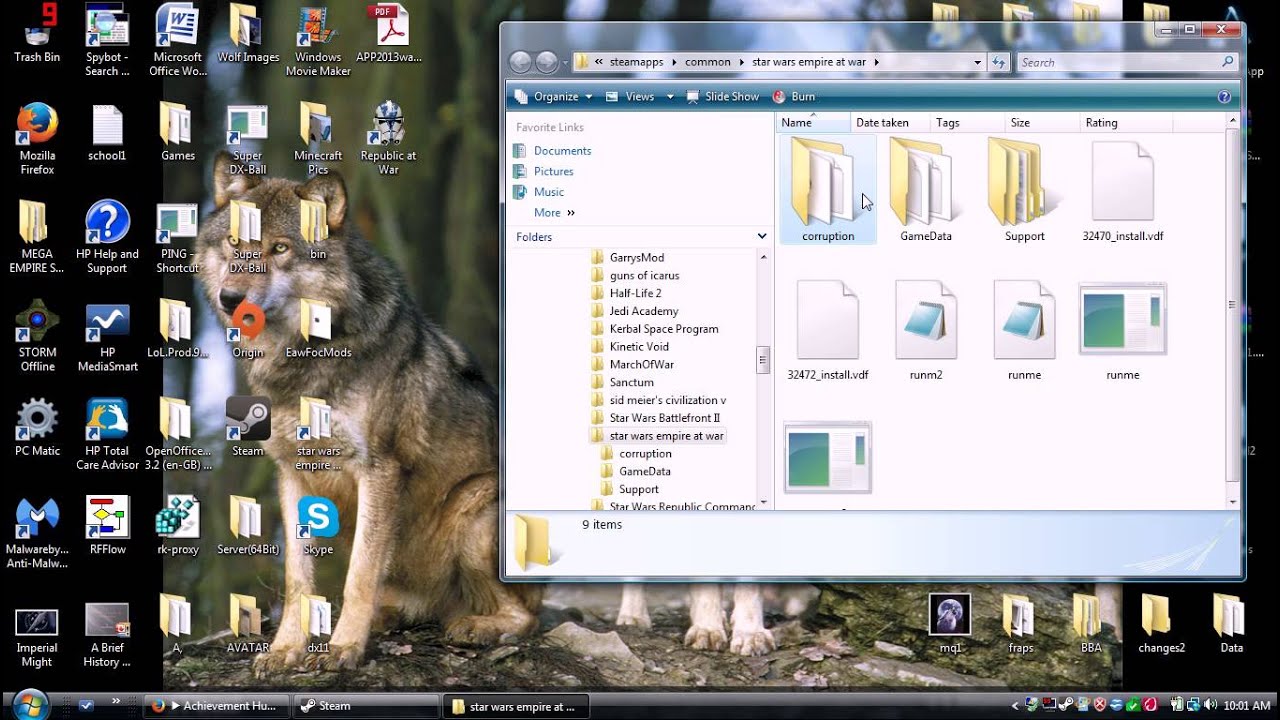Open Mozilla Firefox desktop icon

pos(37,139)
